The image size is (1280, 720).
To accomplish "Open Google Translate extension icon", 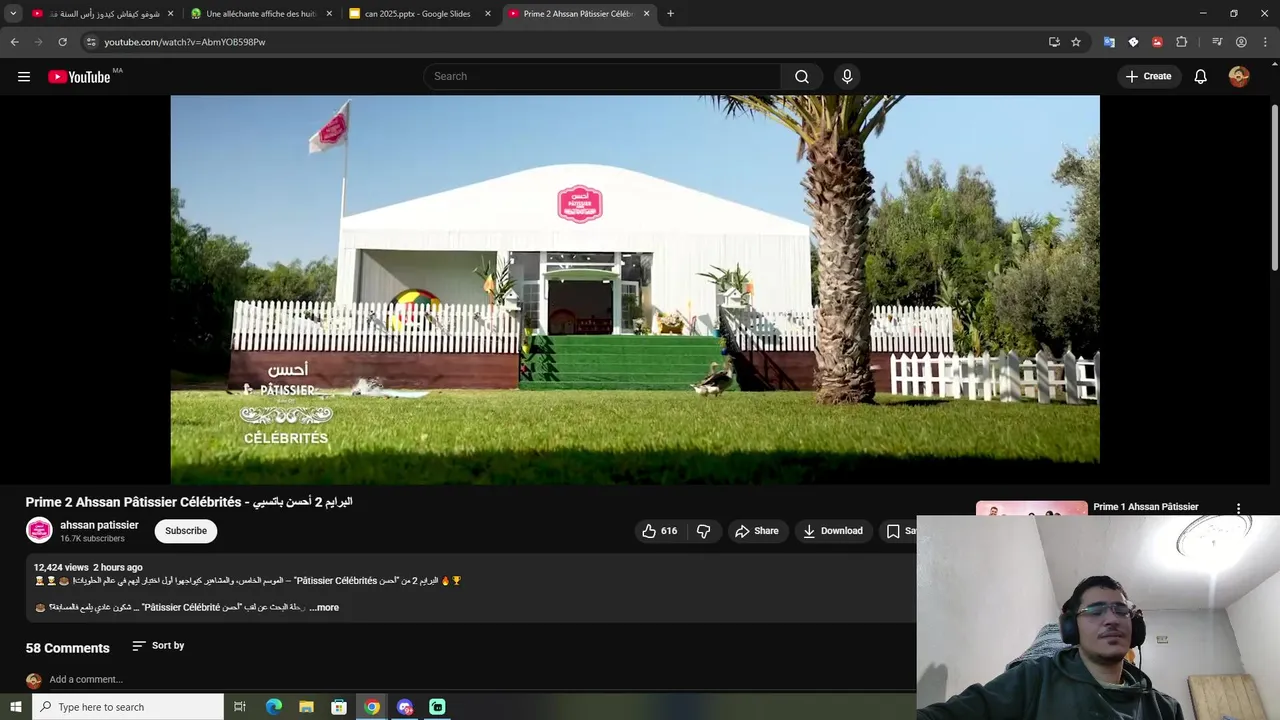I will click(x=1109, y=42).
